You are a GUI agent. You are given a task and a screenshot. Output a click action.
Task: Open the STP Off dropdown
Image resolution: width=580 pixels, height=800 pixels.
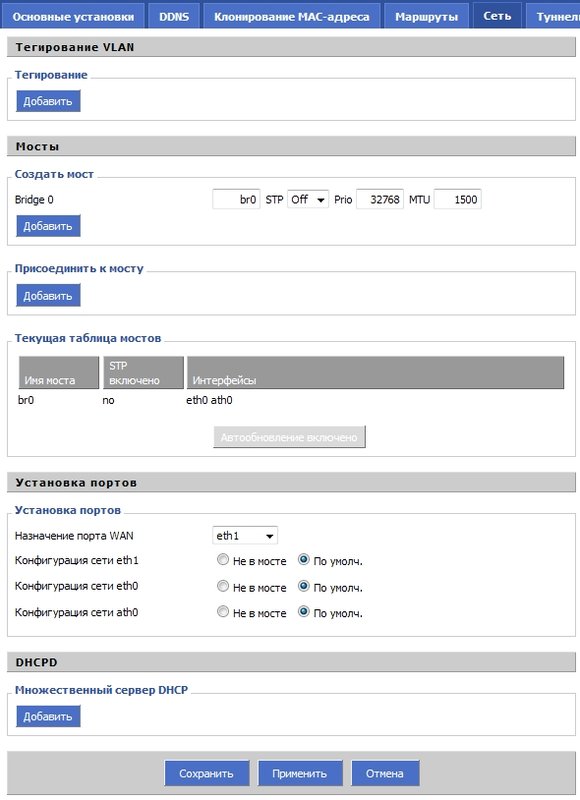click(308, 199)
